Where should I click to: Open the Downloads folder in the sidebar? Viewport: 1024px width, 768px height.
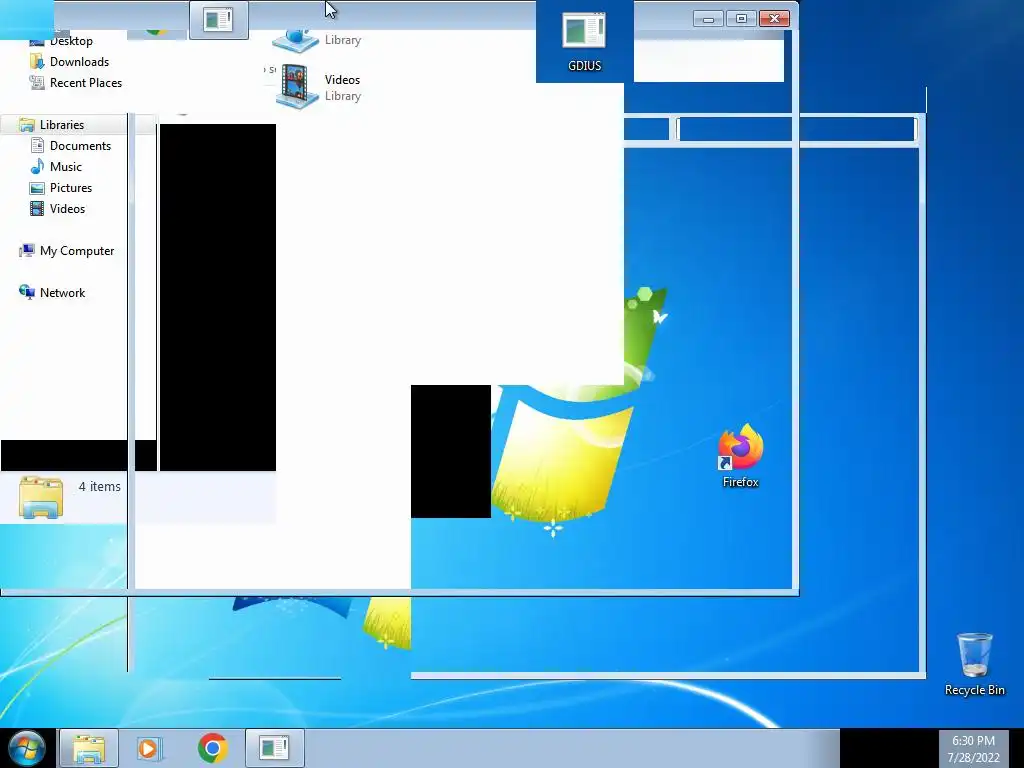click(x=79, y=62)
